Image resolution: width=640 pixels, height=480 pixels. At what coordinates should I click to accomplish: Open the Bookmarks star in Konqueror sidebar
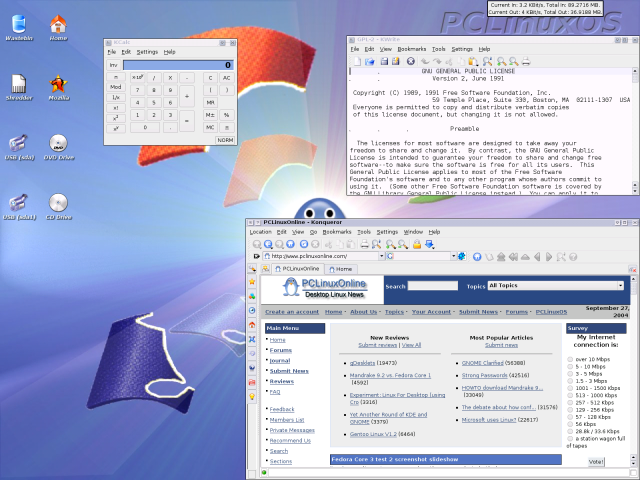pos(252,282)
